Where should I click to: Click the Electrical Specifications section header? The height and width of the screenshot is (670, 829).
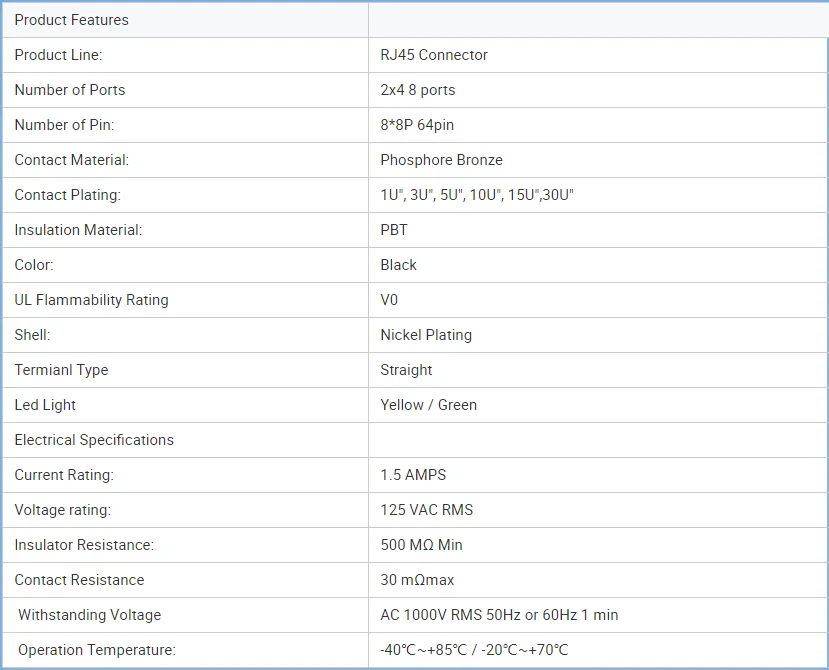[94, 440]
